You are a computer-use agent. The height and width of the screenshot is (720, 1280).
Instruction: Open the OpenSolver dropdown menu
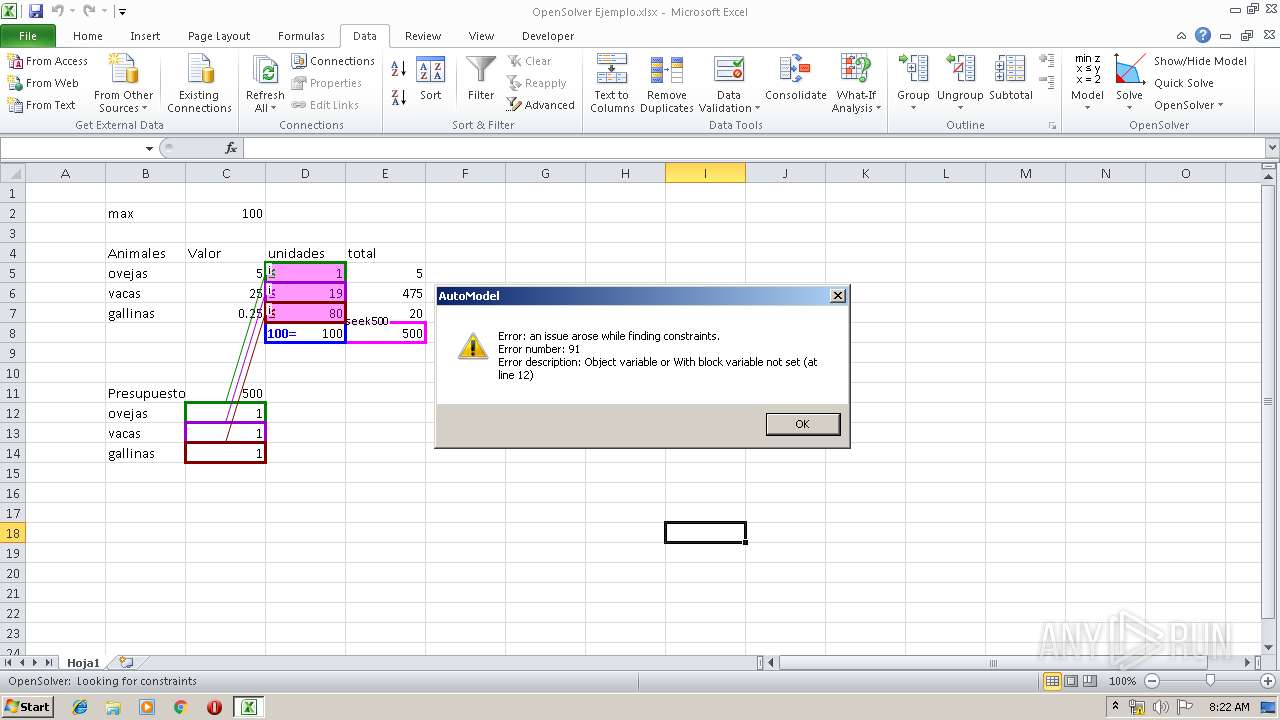[x=1189, y=105]
